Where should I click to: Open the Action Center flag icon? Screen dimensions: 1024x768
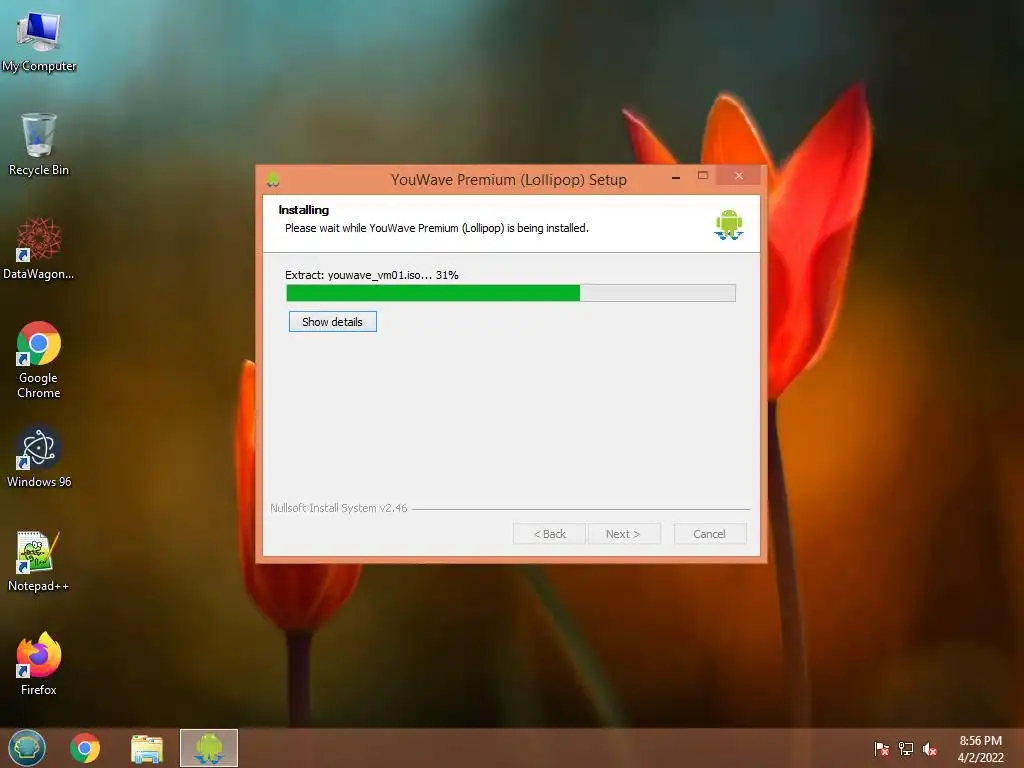pyautogui.click(x=881, y=748)
